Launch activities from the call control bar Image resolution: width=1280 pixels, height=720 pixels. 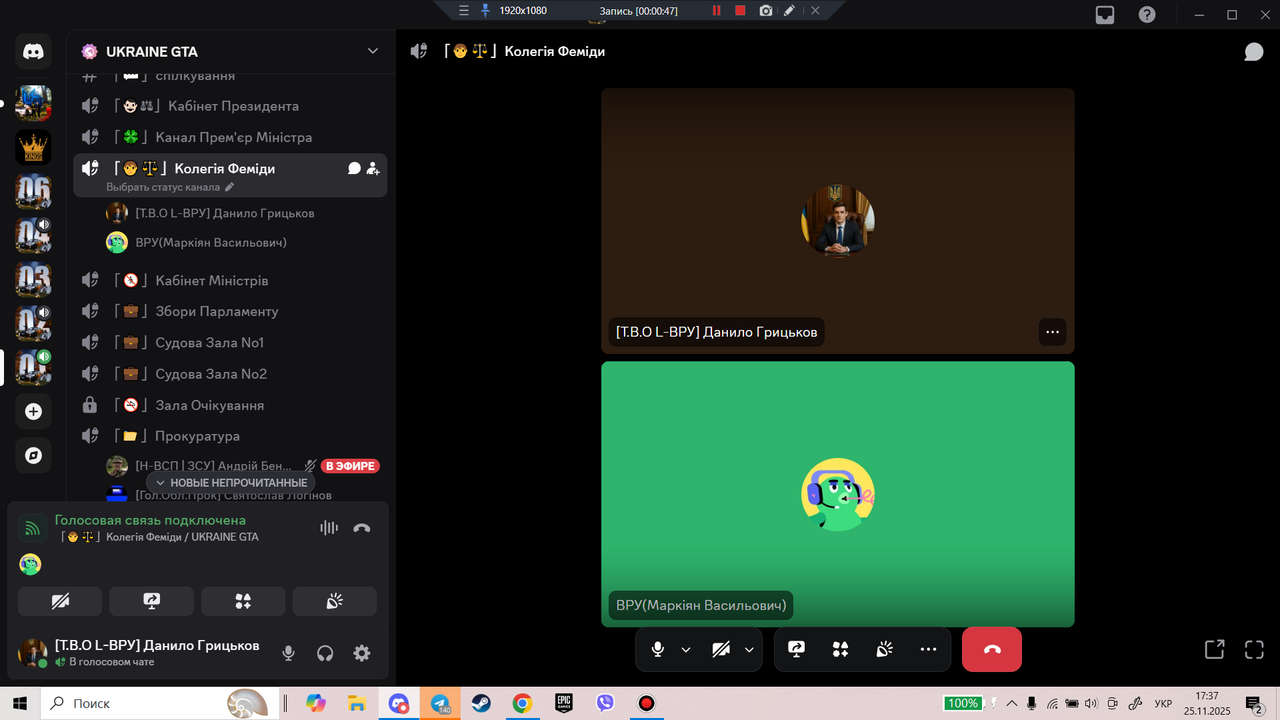tap(841, 649)
